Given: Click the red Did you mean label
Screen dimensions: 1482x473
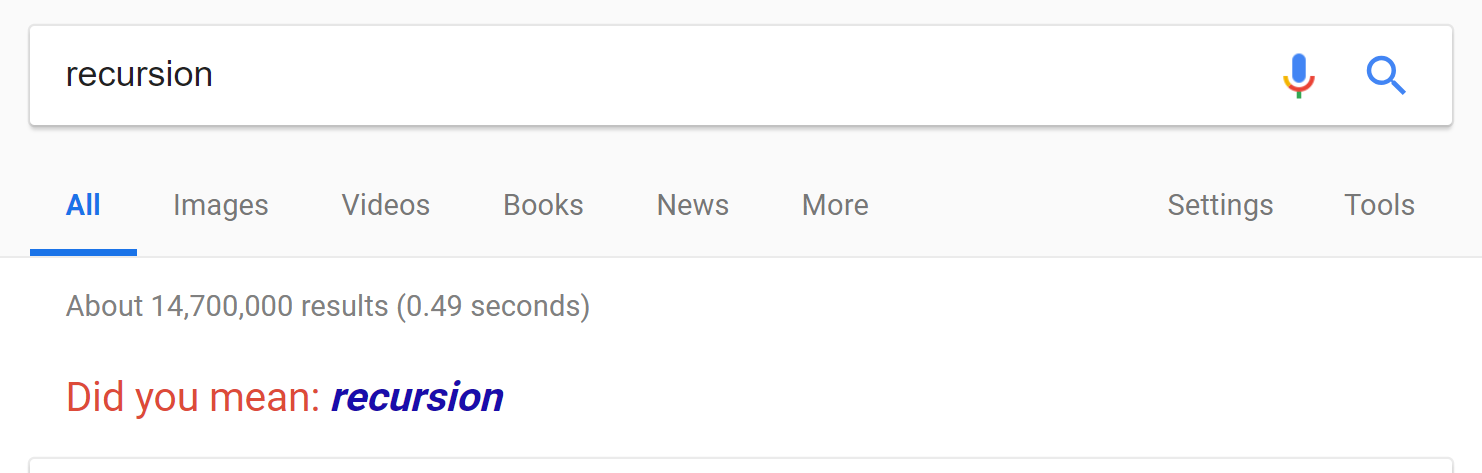Looking at the screenshot, I should 192,398.
